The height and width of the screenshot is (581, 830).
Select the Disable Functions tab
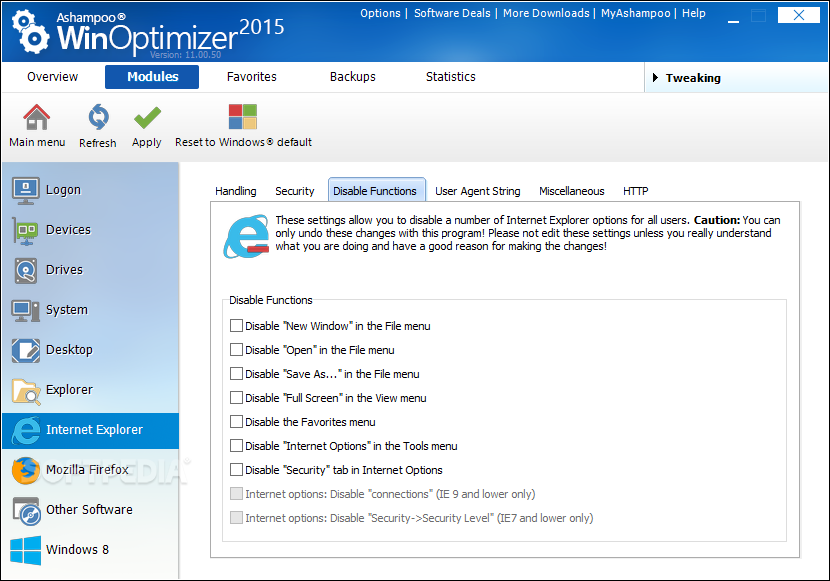[375, 190]
